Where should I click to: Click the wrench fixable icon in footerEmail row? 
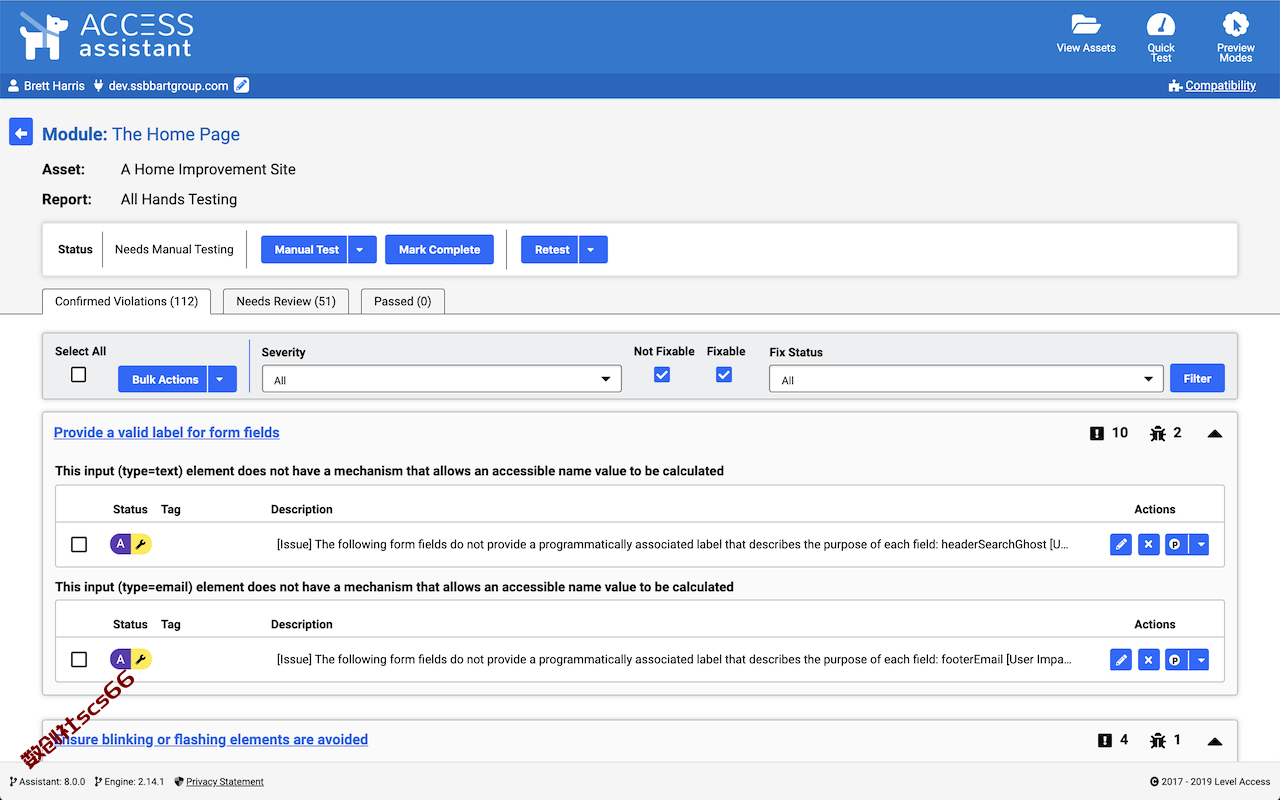141,659
